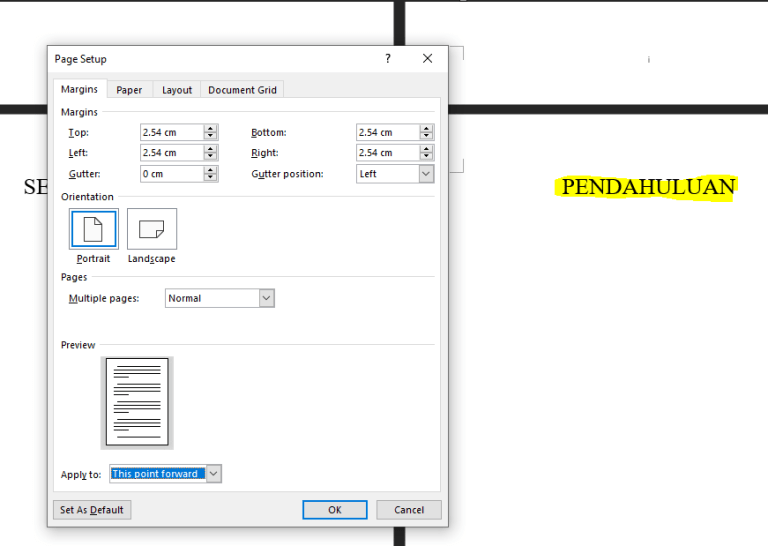Decrease the Bottom margin value
768x546 pixels.
(427, 136)
